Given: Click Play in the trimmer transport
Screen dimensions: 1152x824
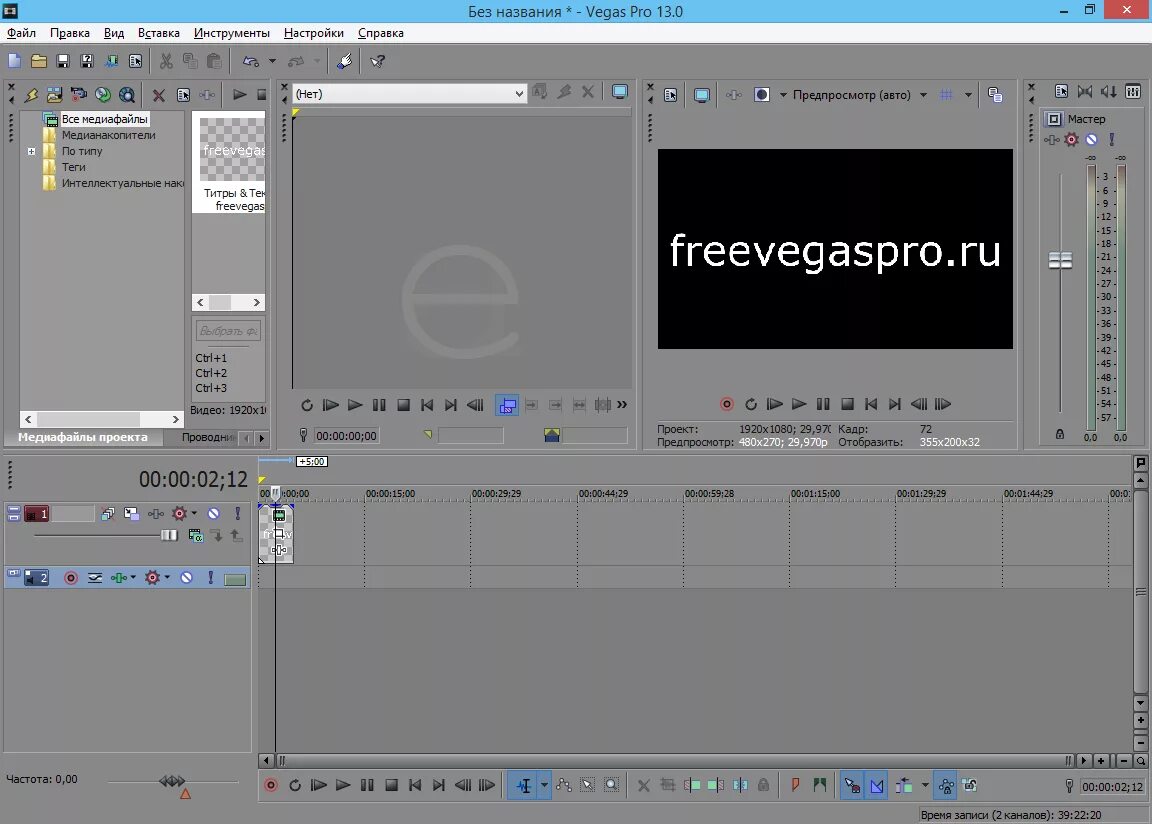Looking at the screenshot, I should tap(355, 405).
